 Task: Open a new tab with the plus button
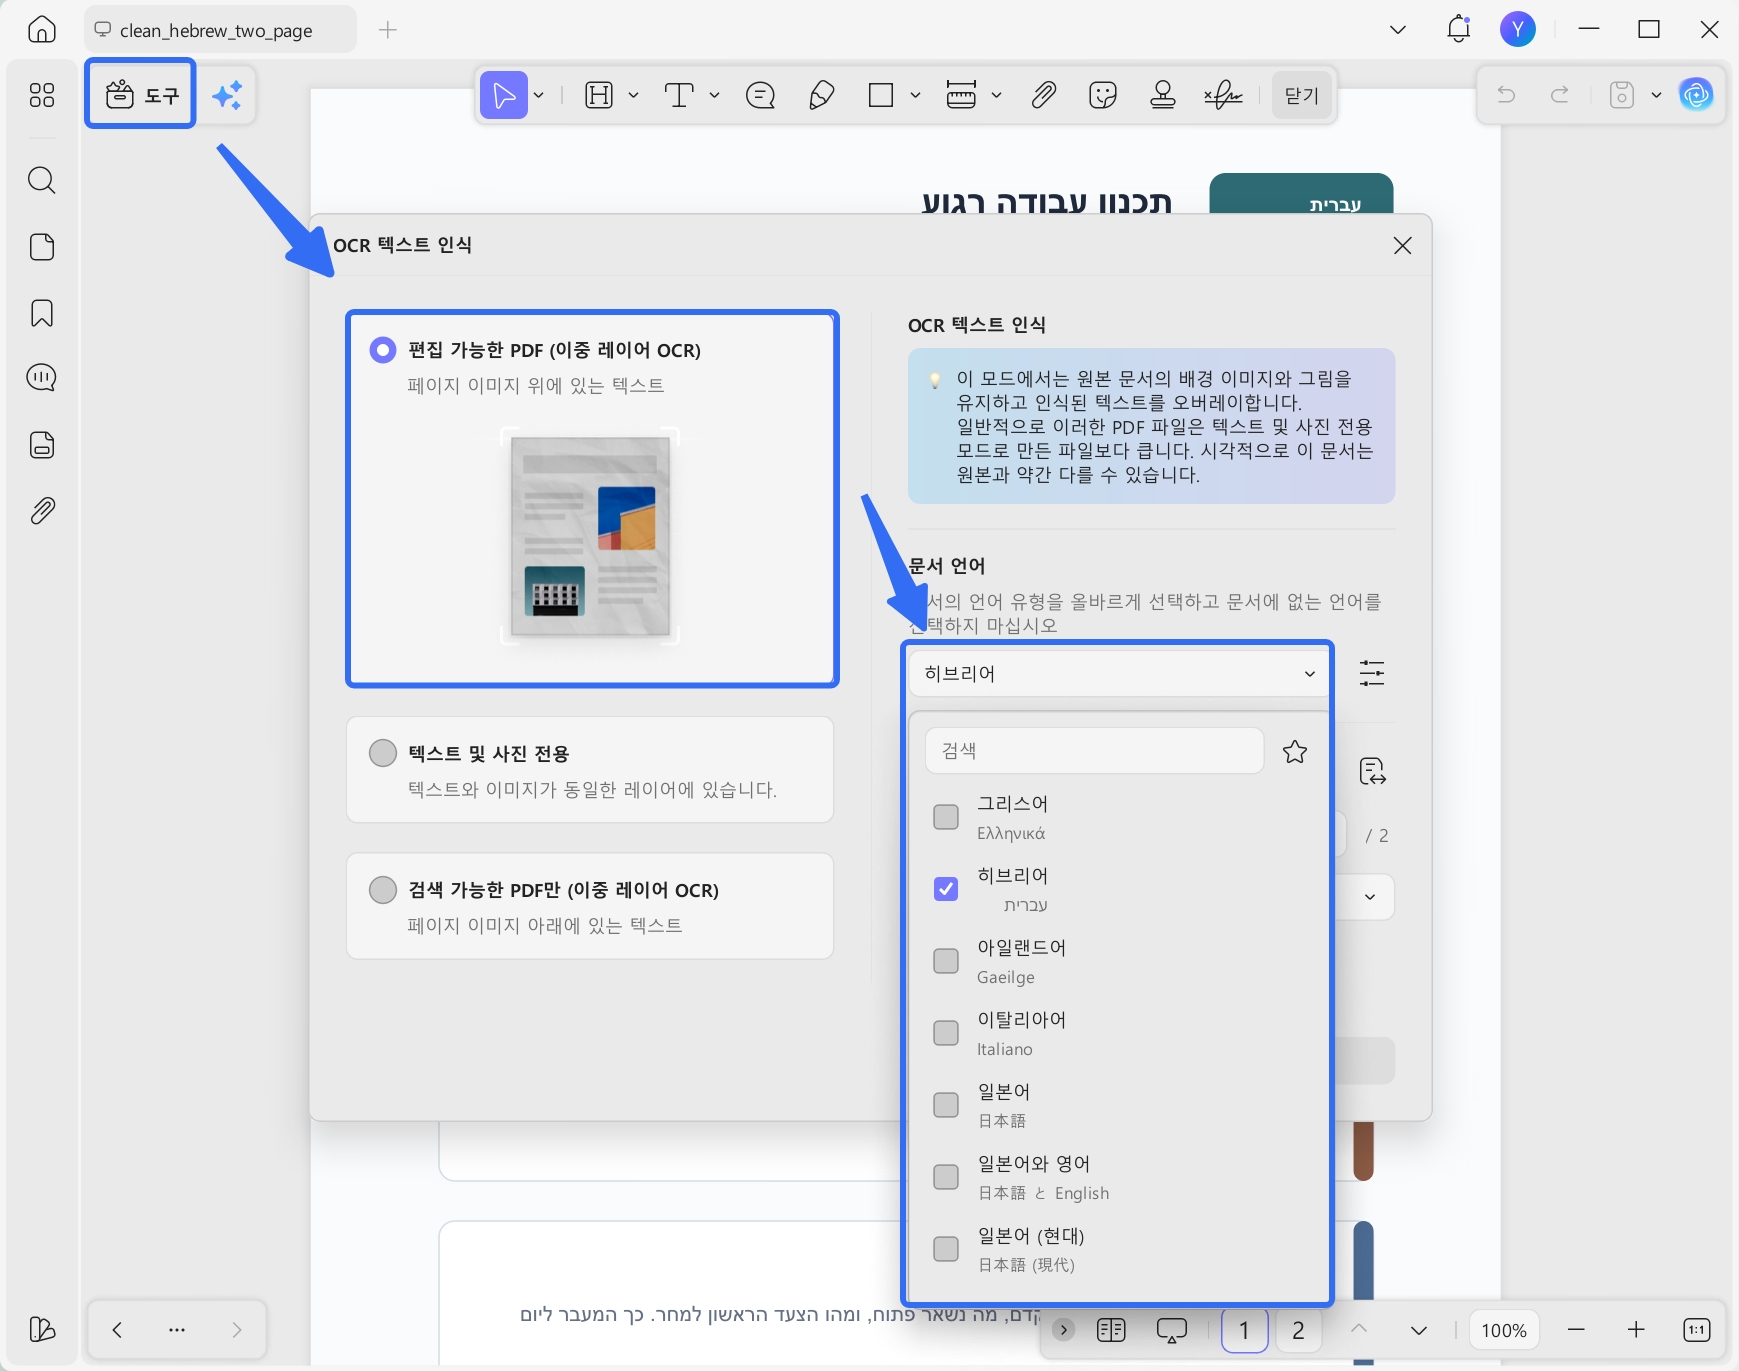pos(388,29)
